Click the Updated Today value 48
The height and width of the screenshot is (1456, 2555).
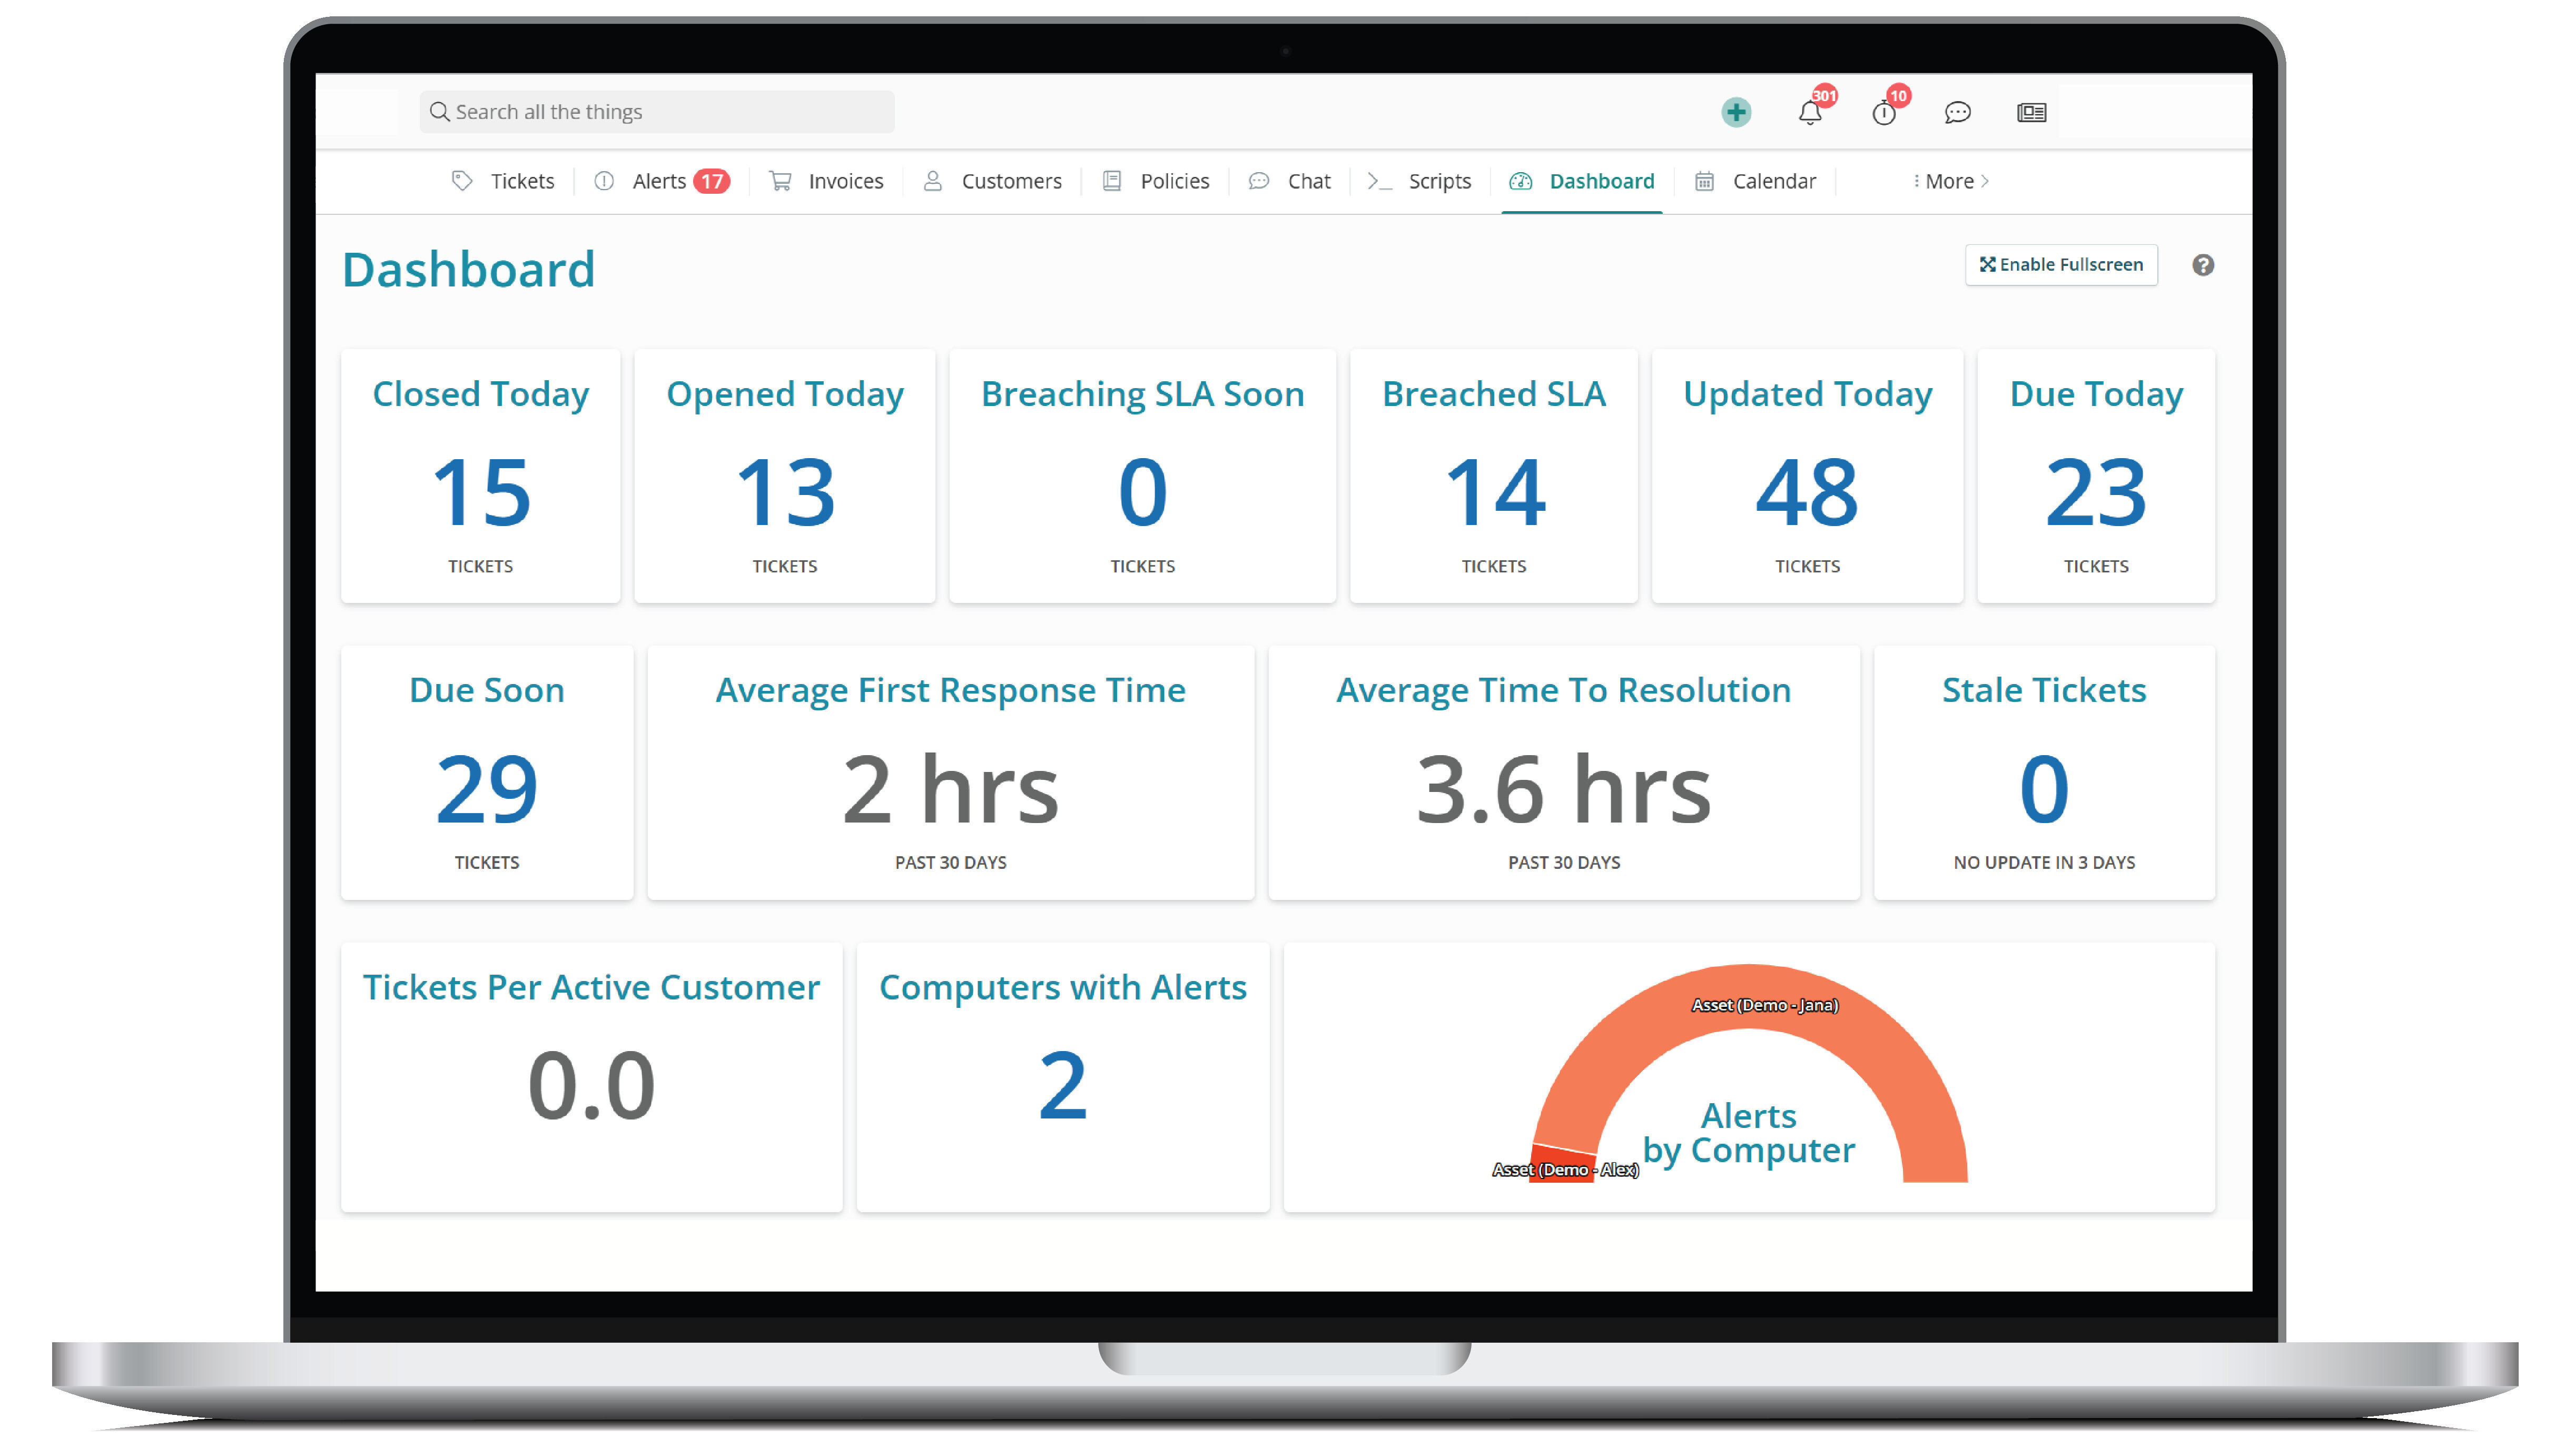1807,492
